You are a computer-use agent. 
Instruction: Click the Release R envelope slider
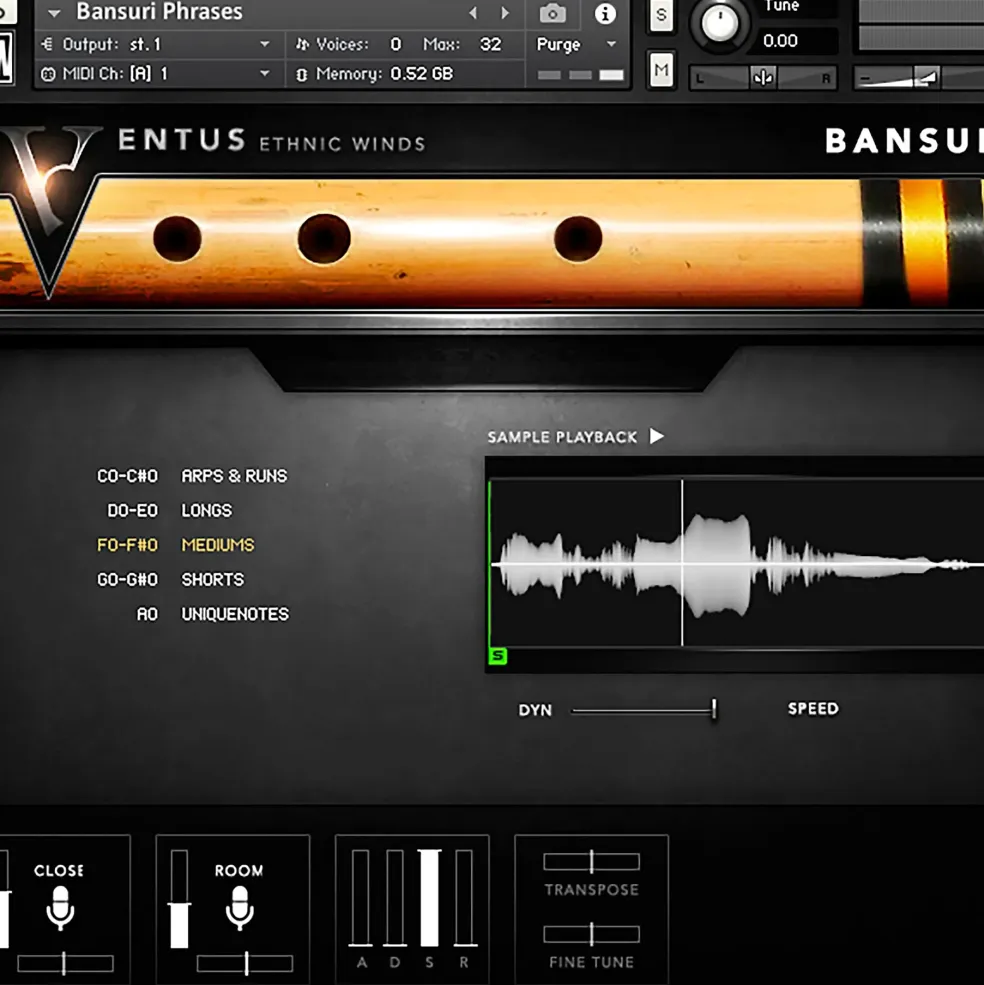464,898
